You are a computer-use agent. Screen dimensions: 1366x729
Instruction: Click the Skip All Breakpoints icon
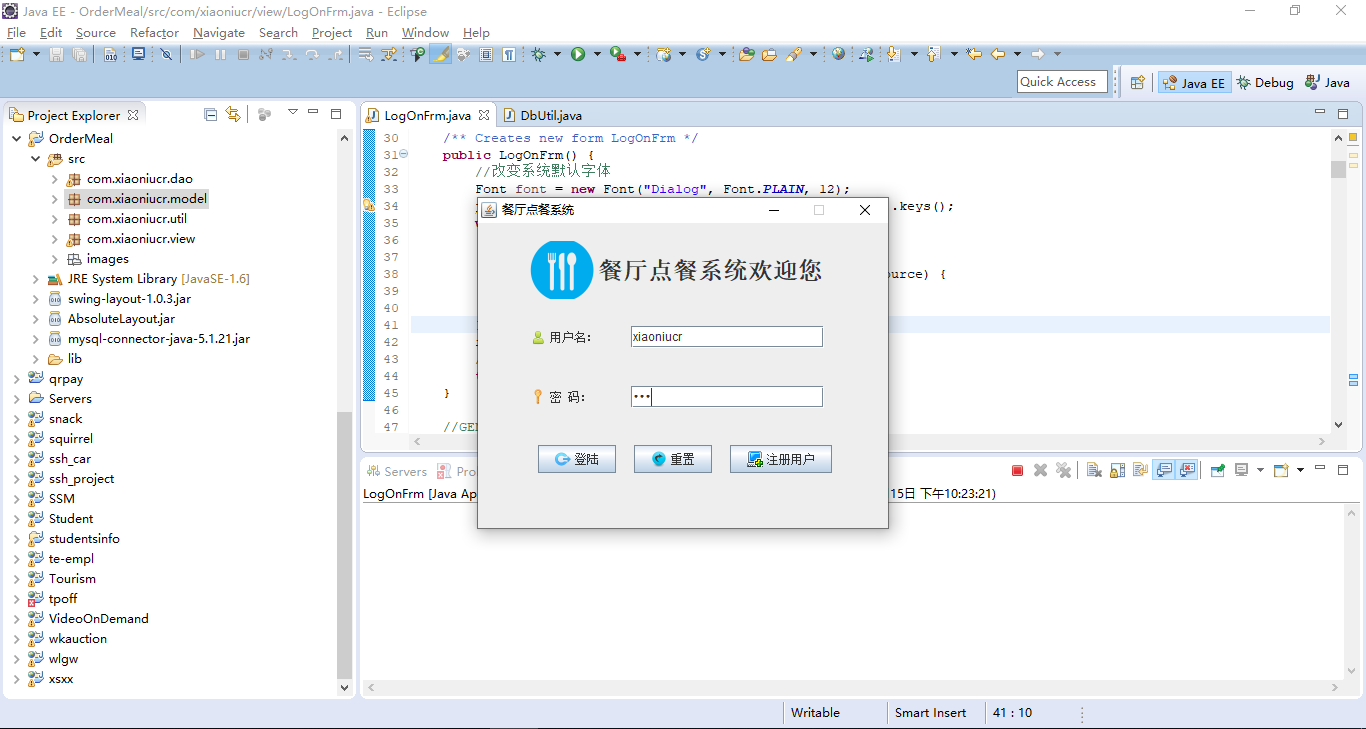pos(166,54)
